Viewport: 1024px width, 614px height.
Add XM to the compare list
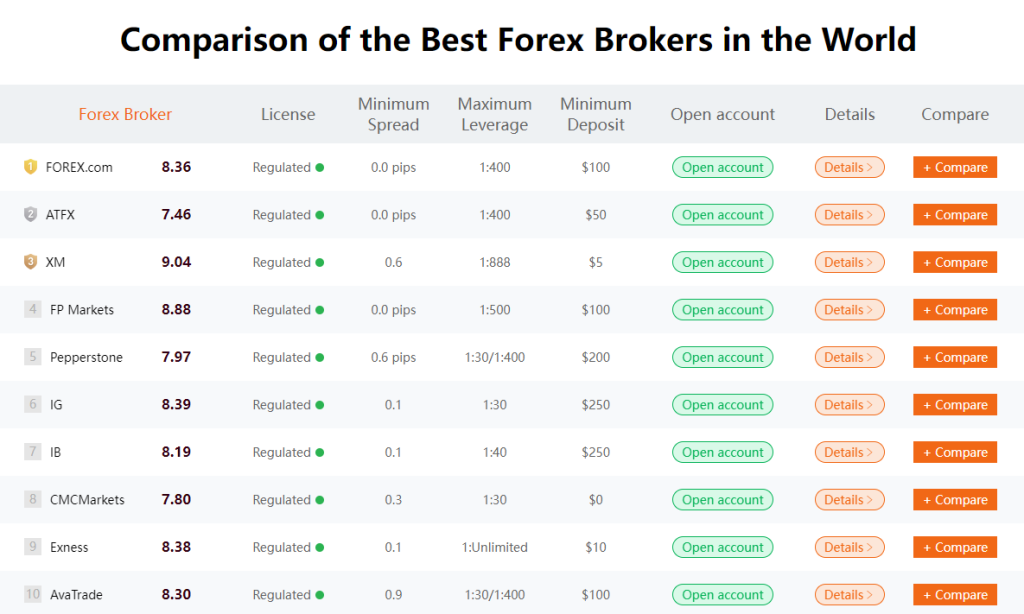pos(955,262)
